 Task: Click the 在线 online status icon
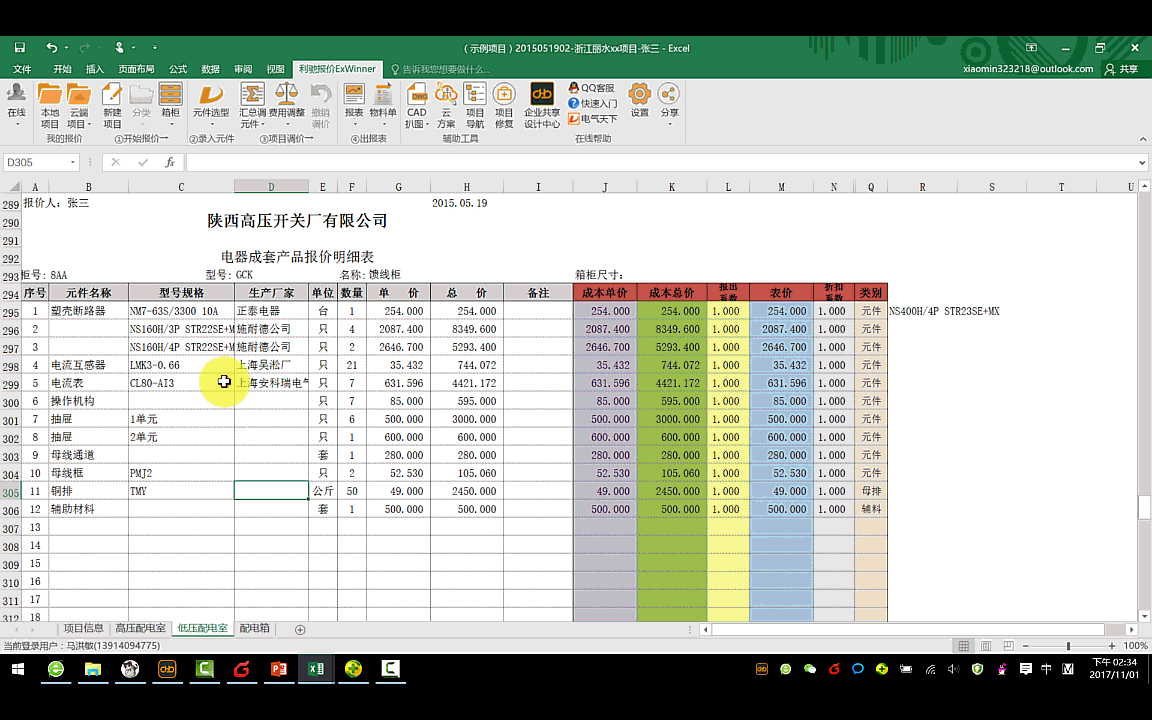coord(16,101)
